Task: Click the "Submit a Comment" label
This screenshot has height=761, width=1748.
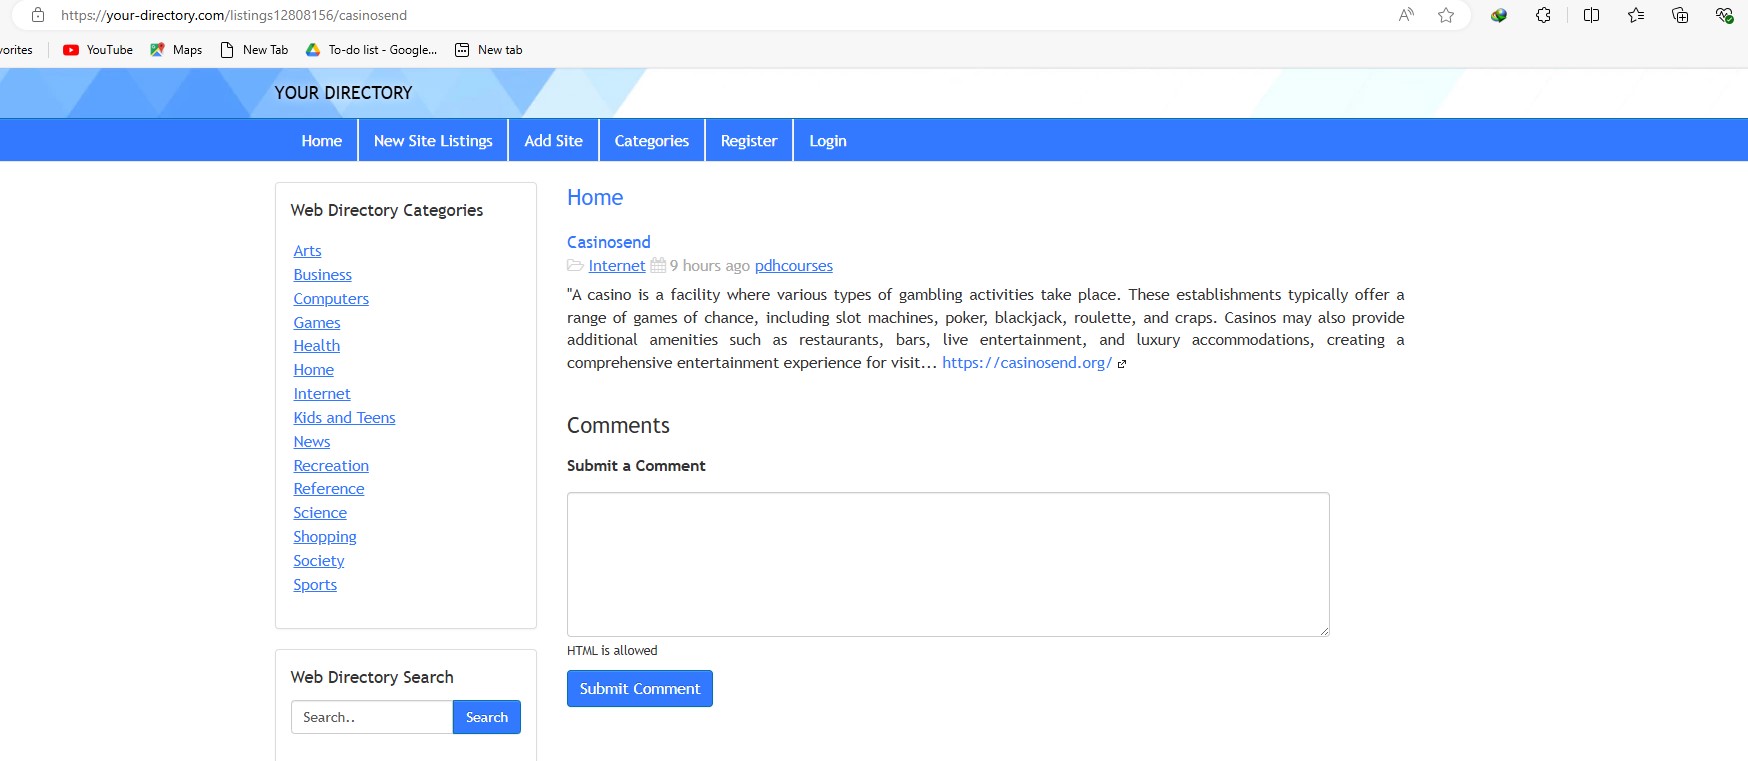Action: (636, 466)
